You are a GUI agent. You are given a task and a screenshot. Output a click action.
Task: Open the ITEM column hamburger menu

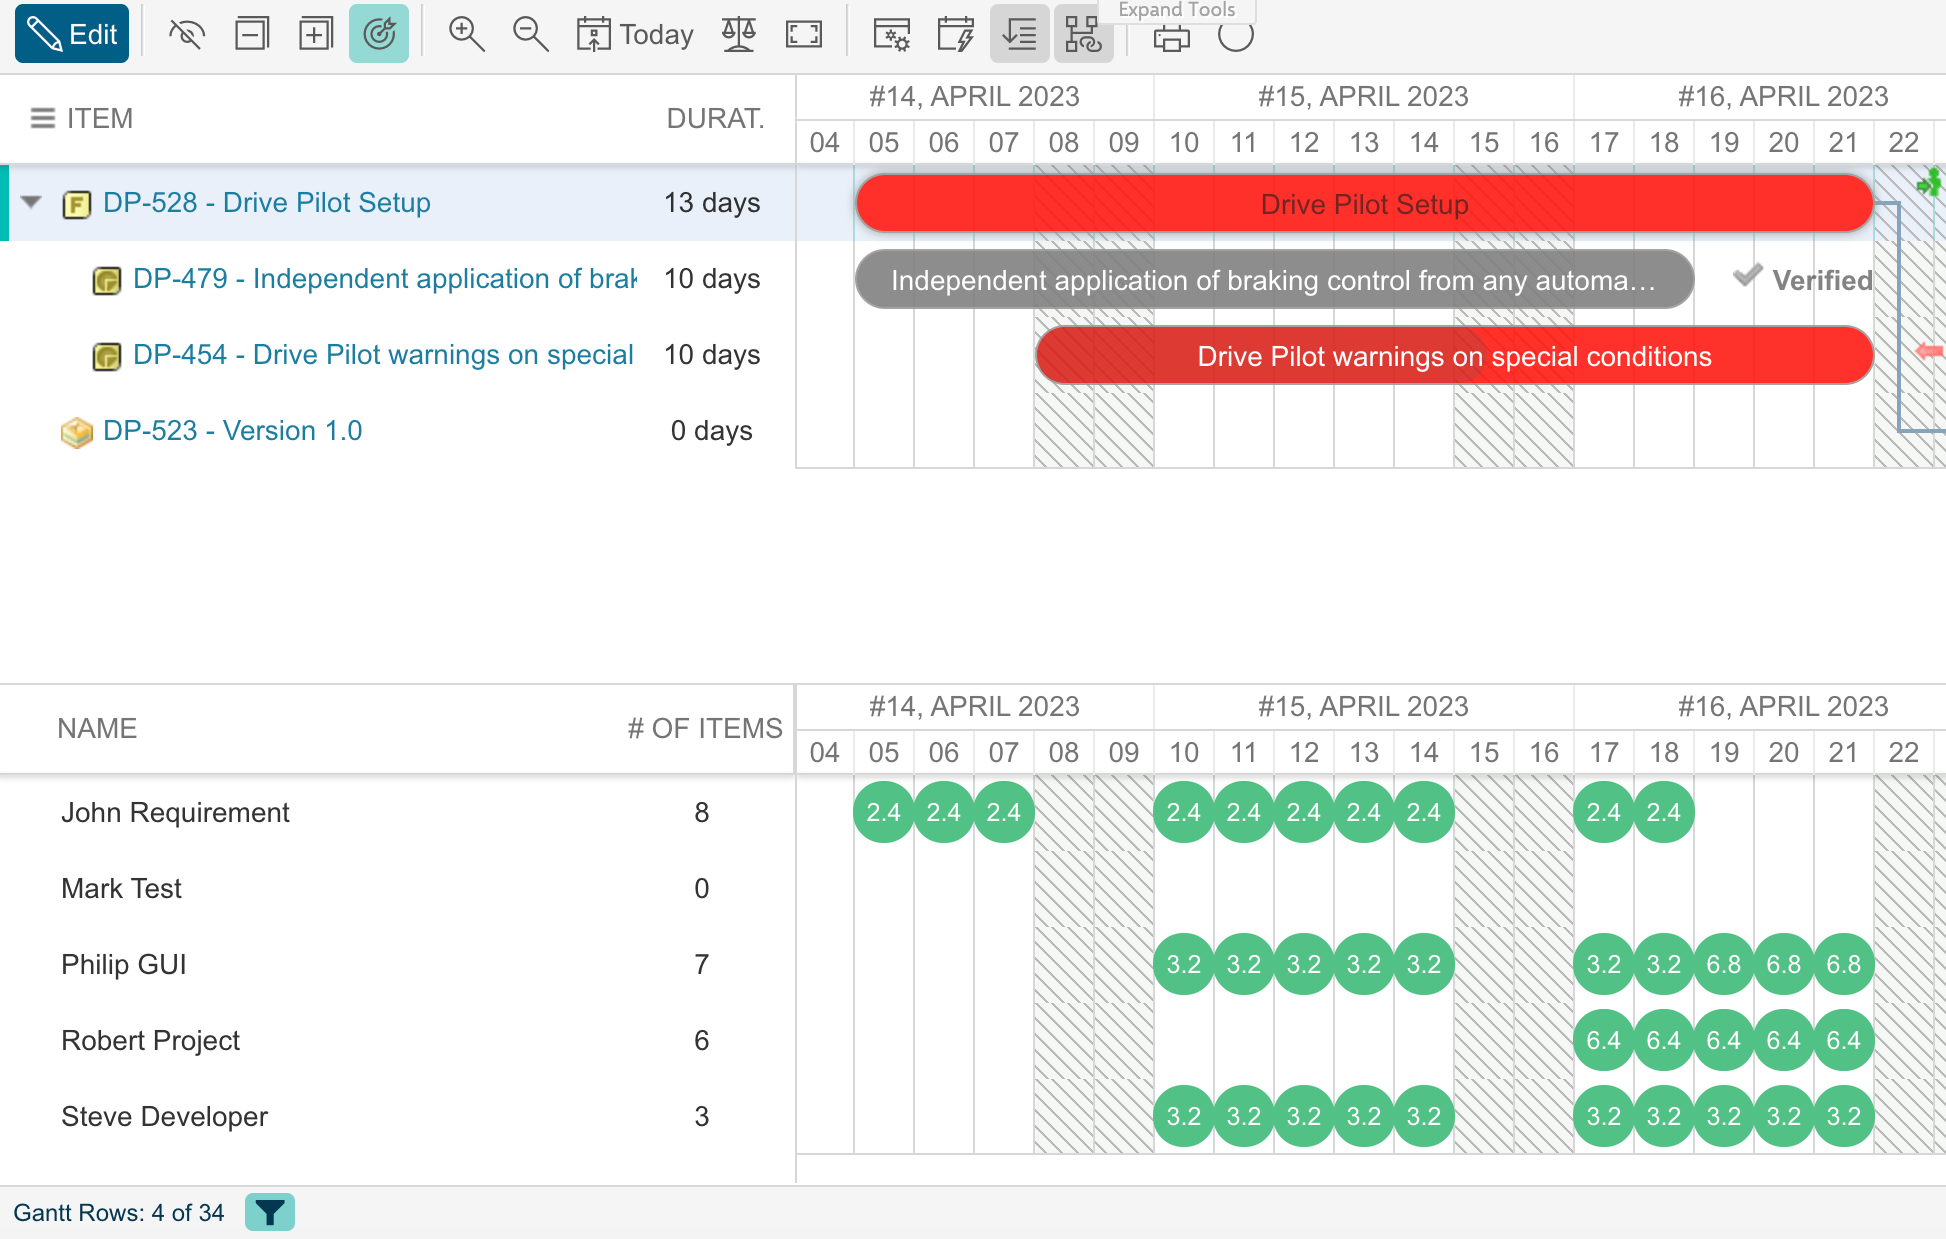(x=42, y=118)
